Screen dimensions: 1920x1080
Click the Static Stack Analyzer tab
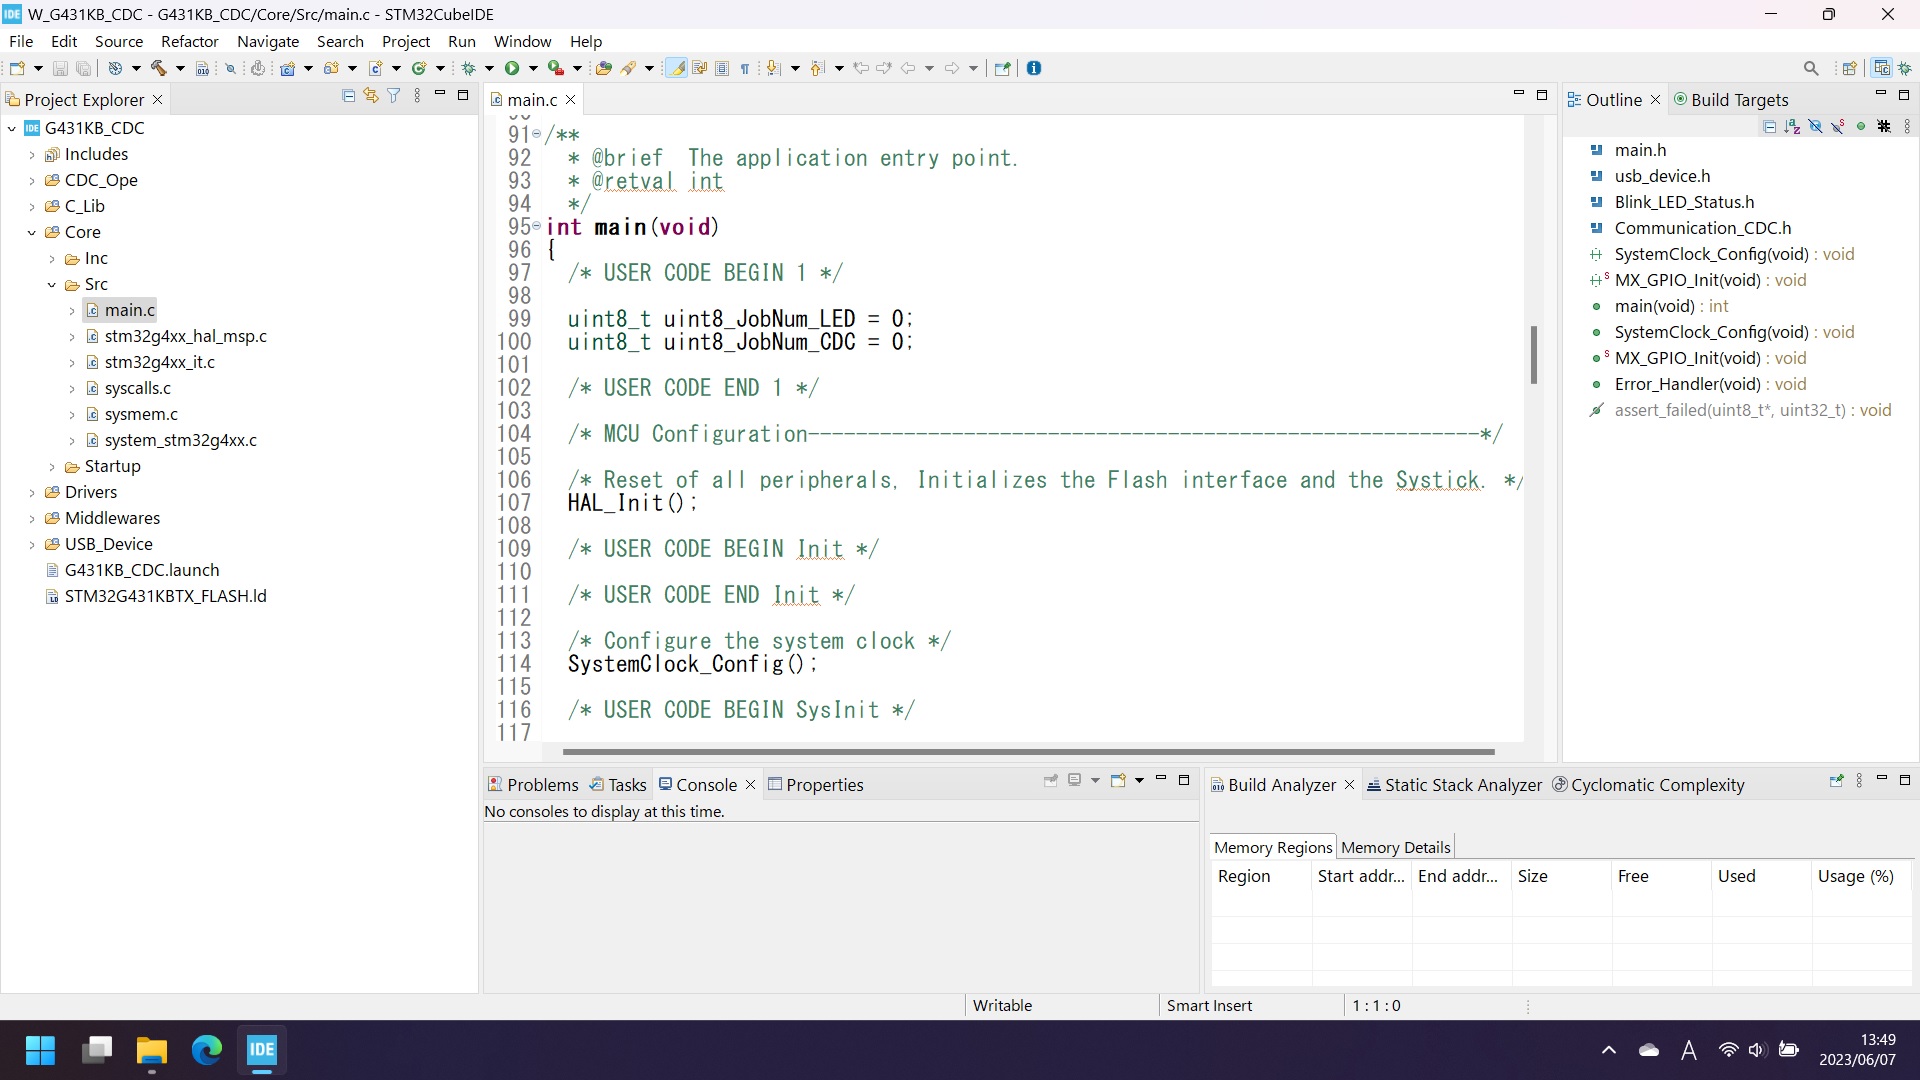[x=1464, y=785]
